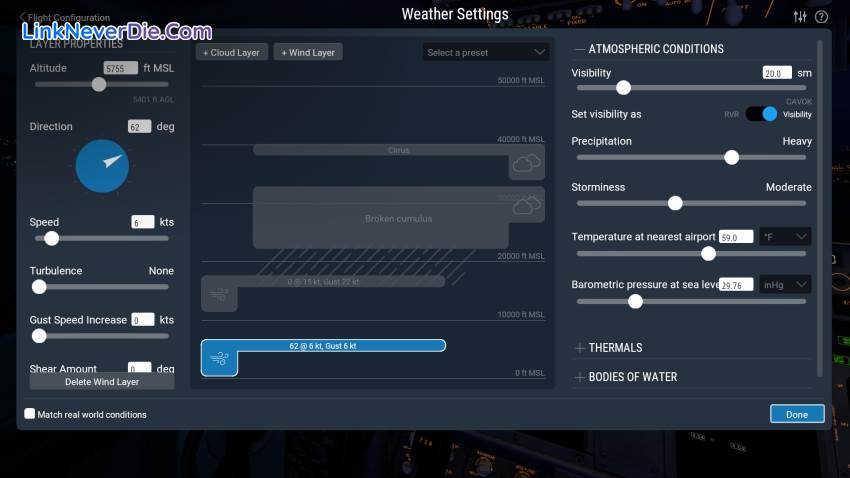The height and width of the screenshot is (478, 850).
Task: Toggle the RVR/Visibility switch
Action: tap(761, 114)
